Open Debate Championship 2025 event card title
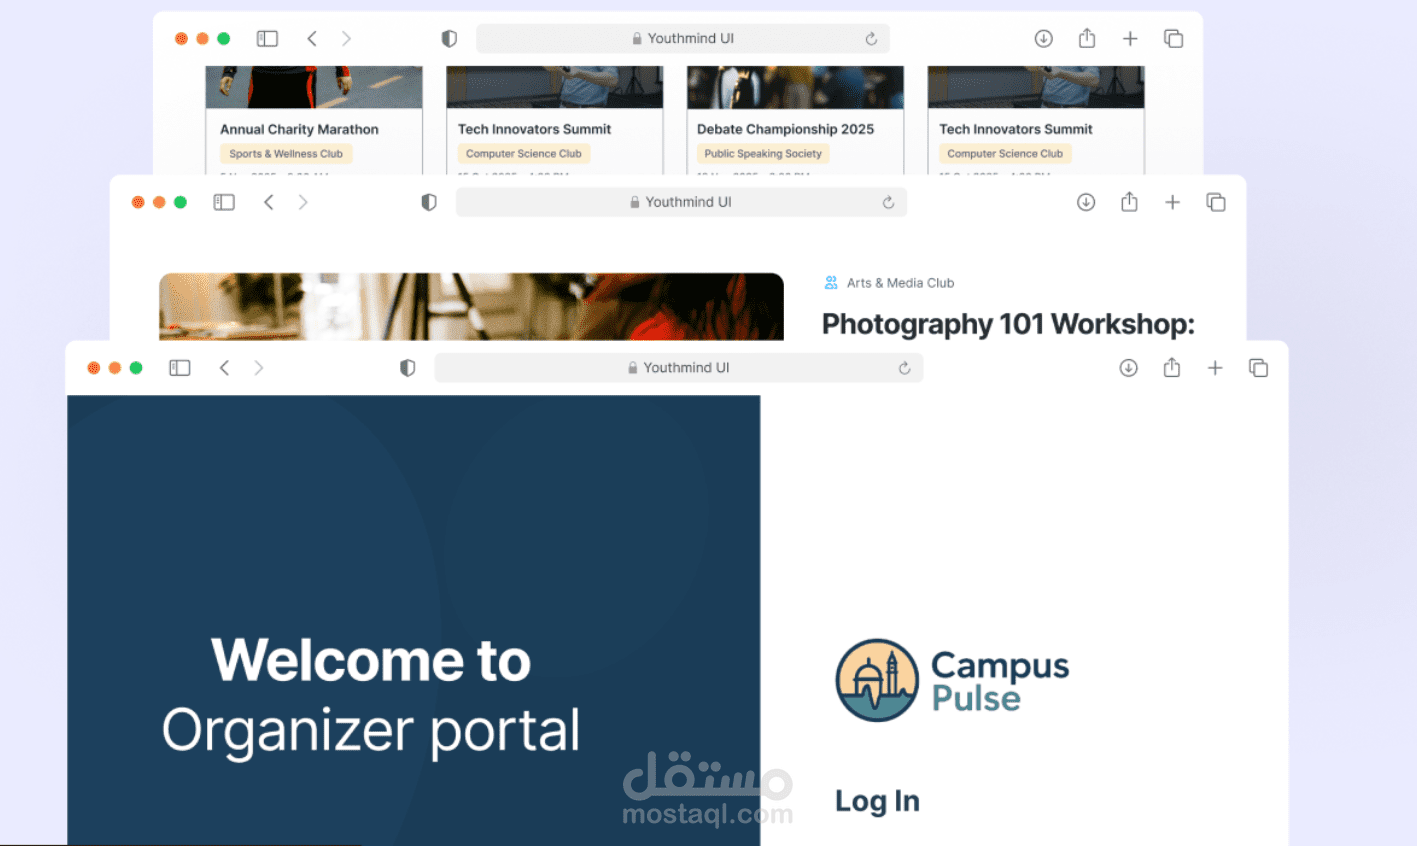 click(785, 129)
